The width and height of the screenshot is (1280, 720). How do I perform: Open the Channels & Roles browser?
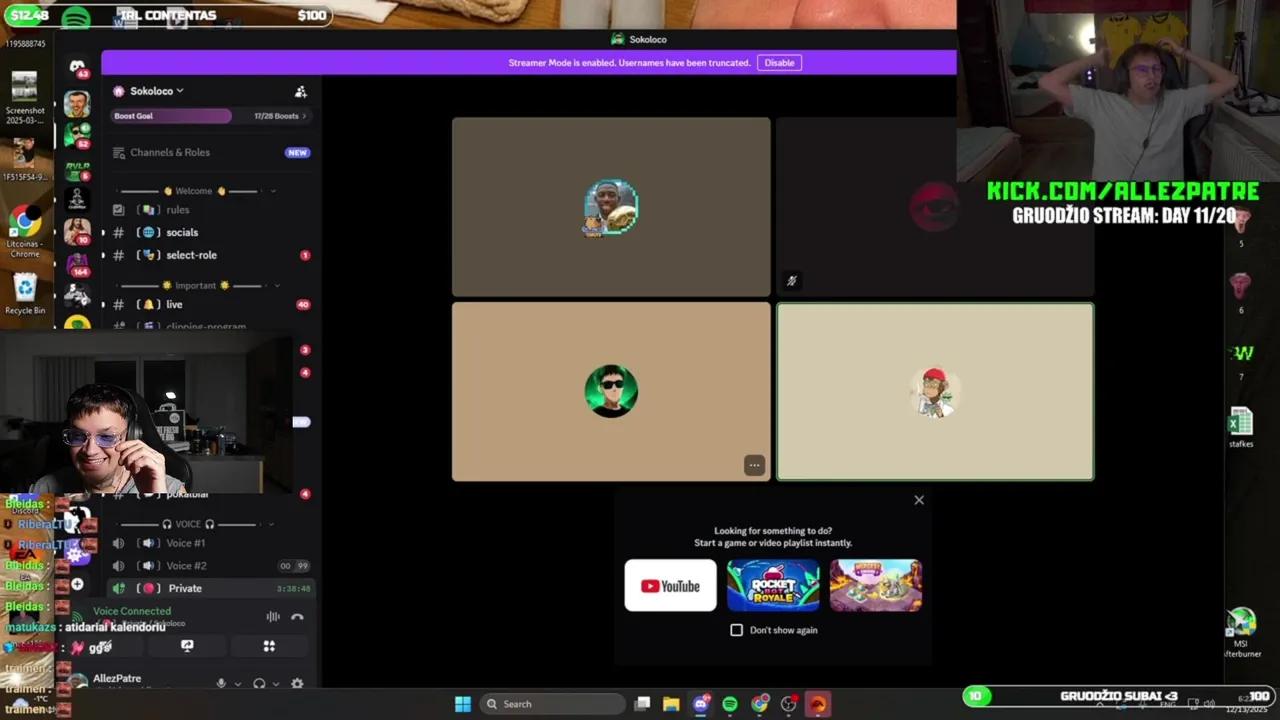pos(170,152)
